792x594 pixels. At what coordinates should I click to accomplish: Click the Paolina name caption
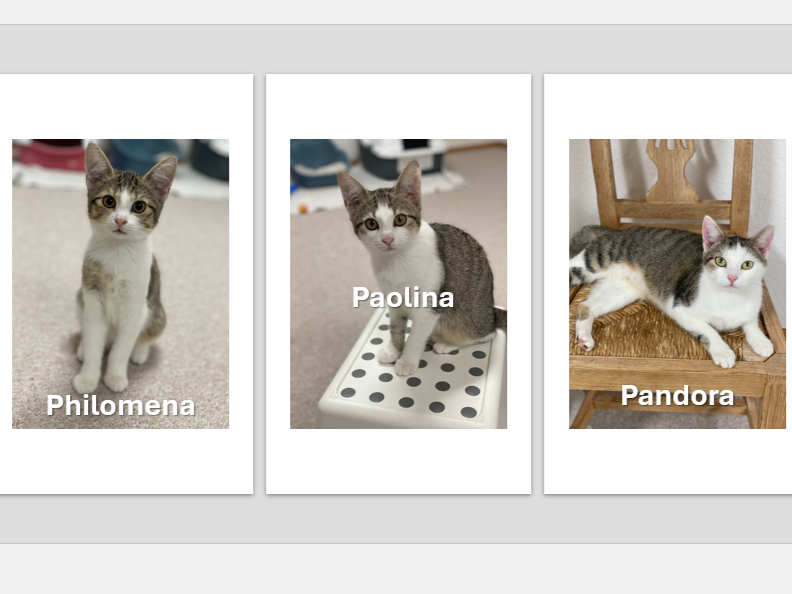click(403, 297)
